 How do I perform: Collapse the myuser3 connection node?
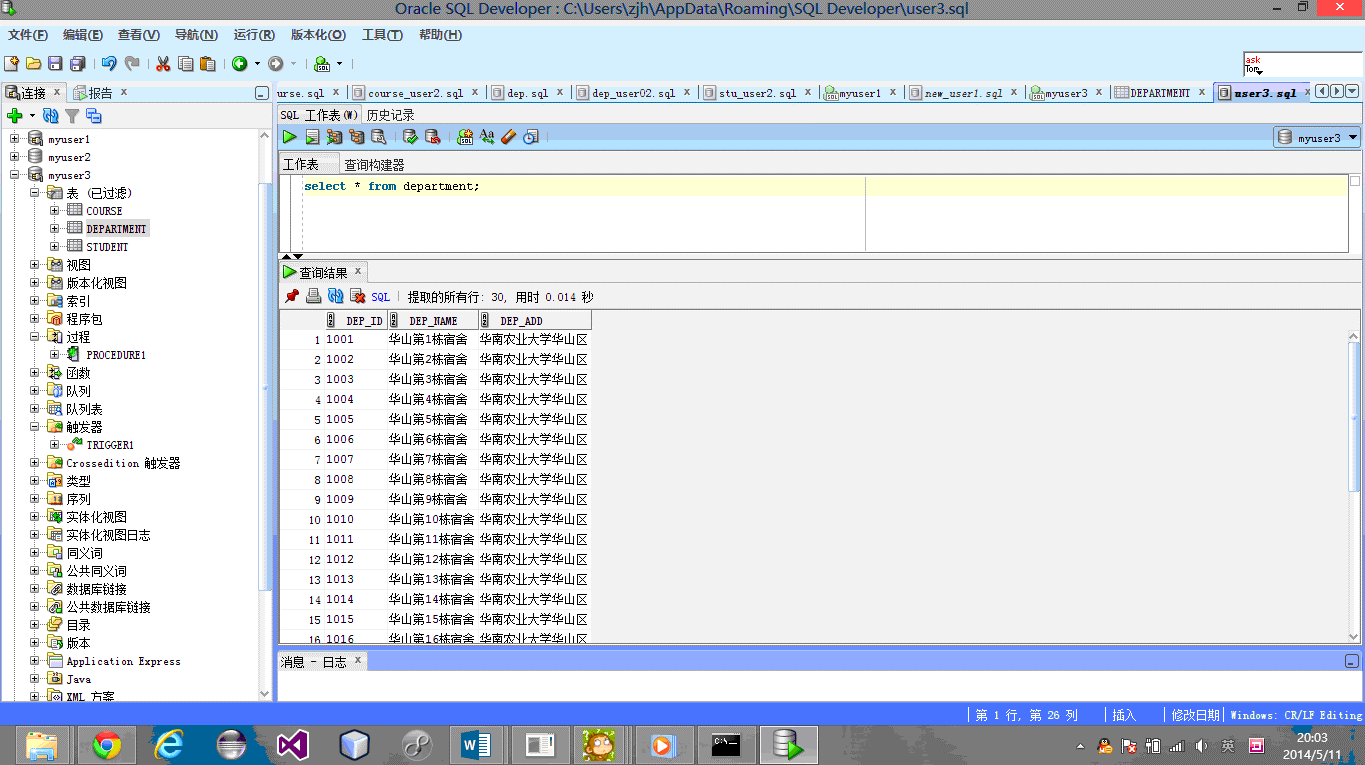click(x=15, y=175)
